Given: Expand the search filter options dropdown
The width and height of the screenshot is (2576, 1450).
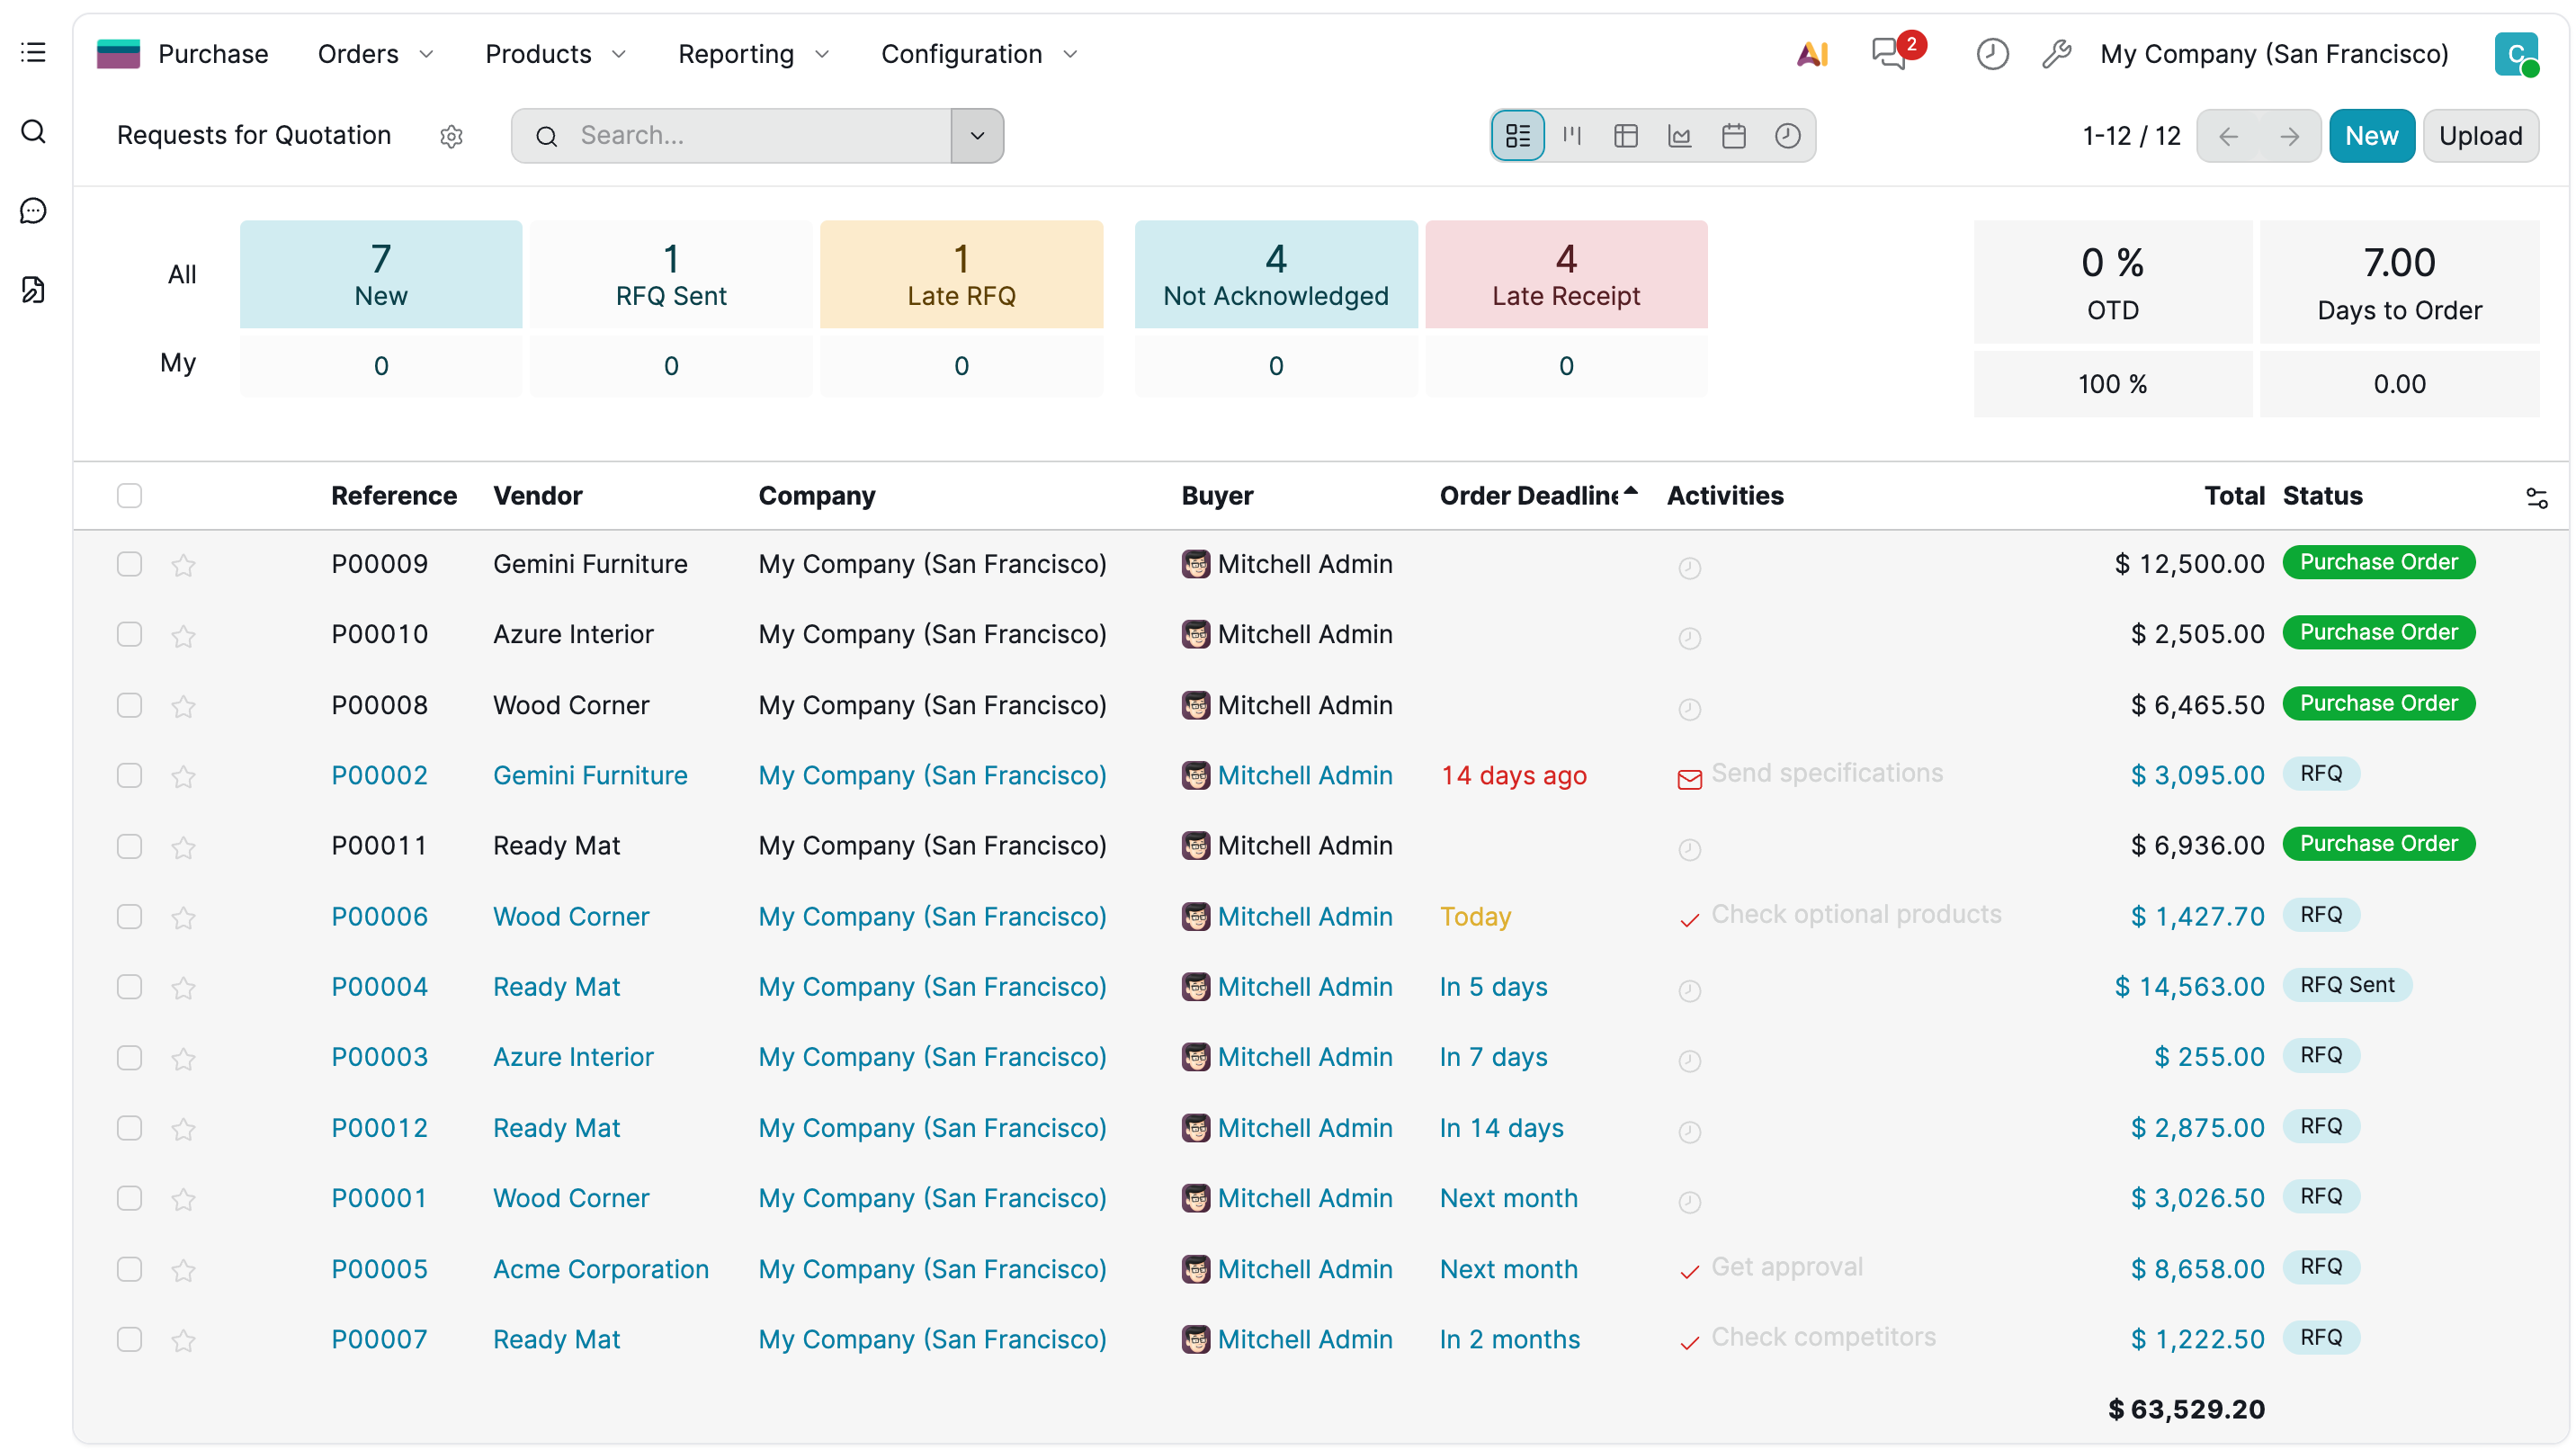Looking at the screenshot, I should click(x=977, y=135).
